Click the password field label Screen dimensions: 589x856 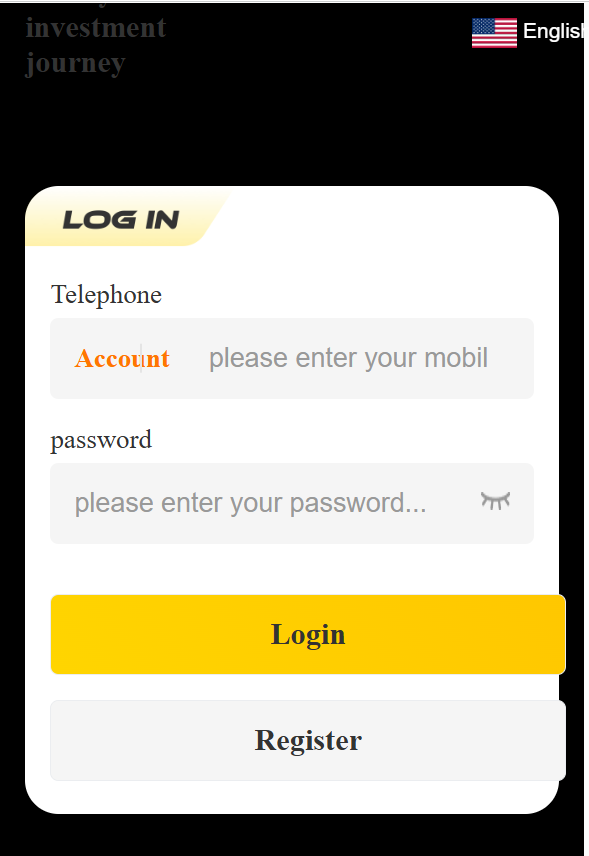[101, 440]
